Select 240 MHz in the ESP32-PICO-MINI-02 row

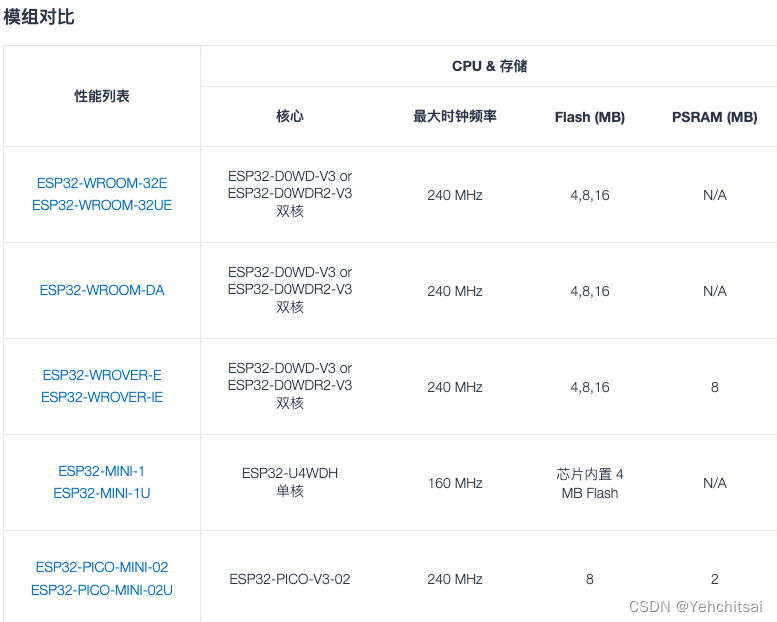455,579
